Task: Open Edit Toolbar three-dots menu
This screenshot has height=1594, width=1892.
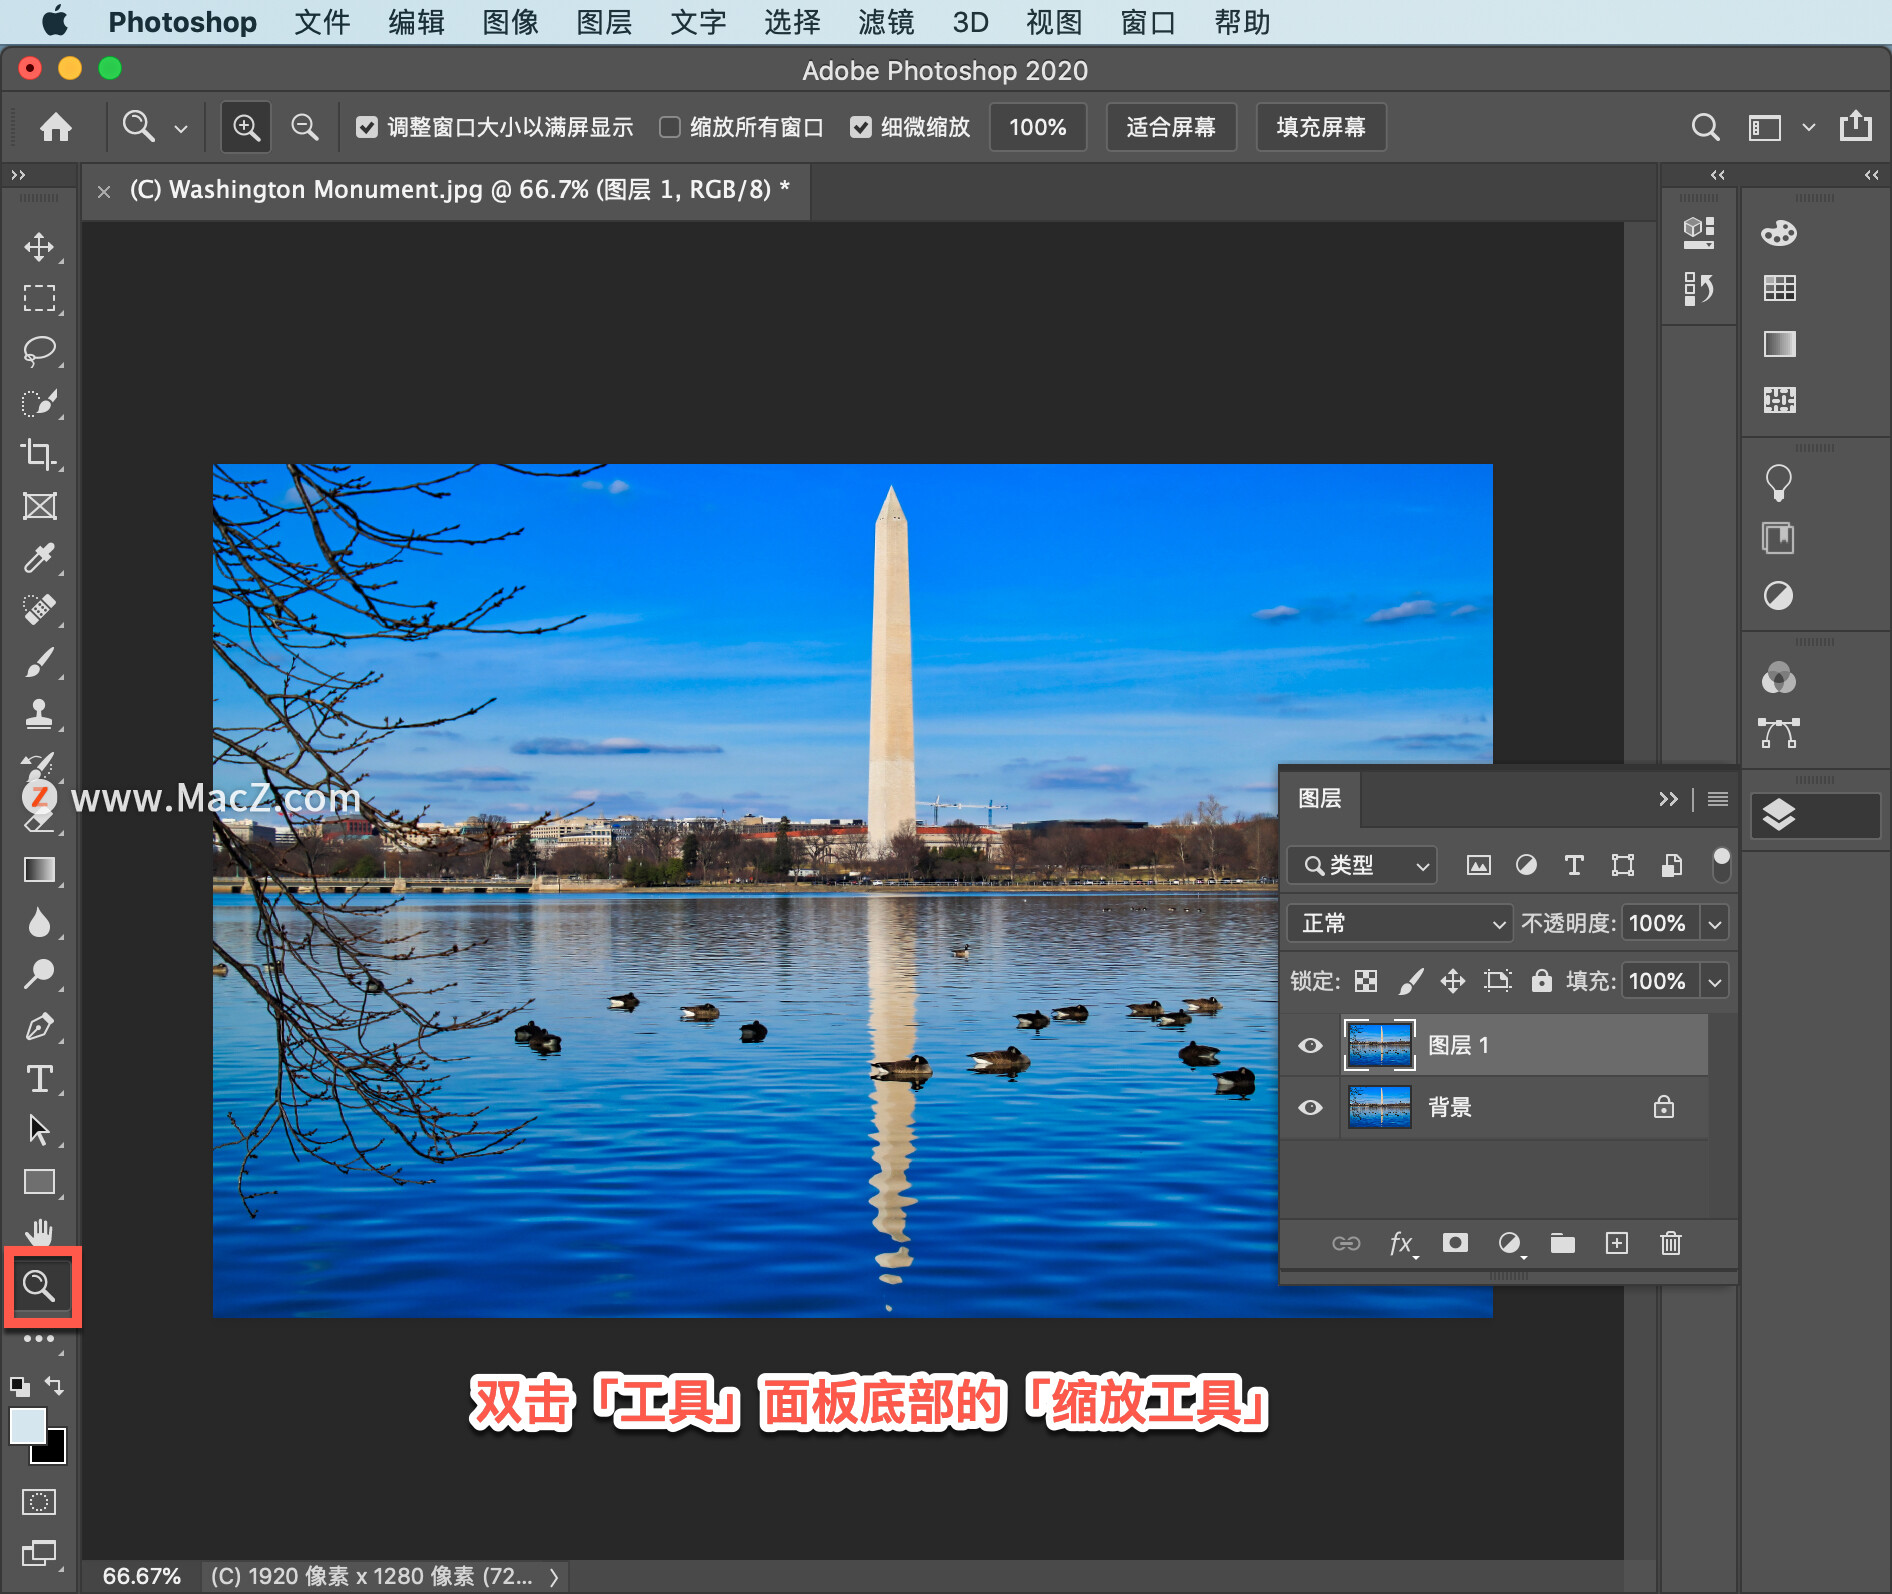Action: coord(39,1339)
